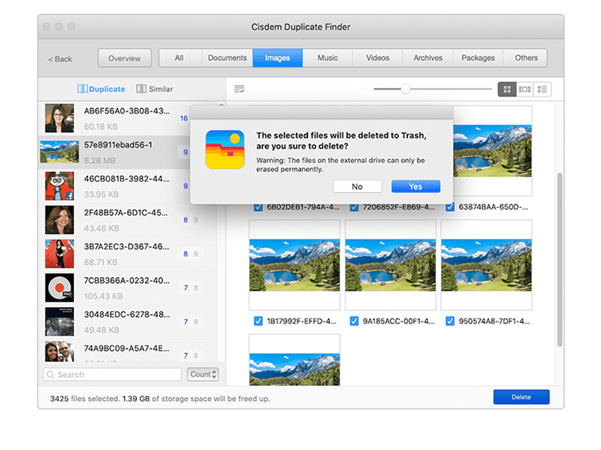Click the 1B17992F-EFFD-4 landscape thumbnail

click(294, 265)
